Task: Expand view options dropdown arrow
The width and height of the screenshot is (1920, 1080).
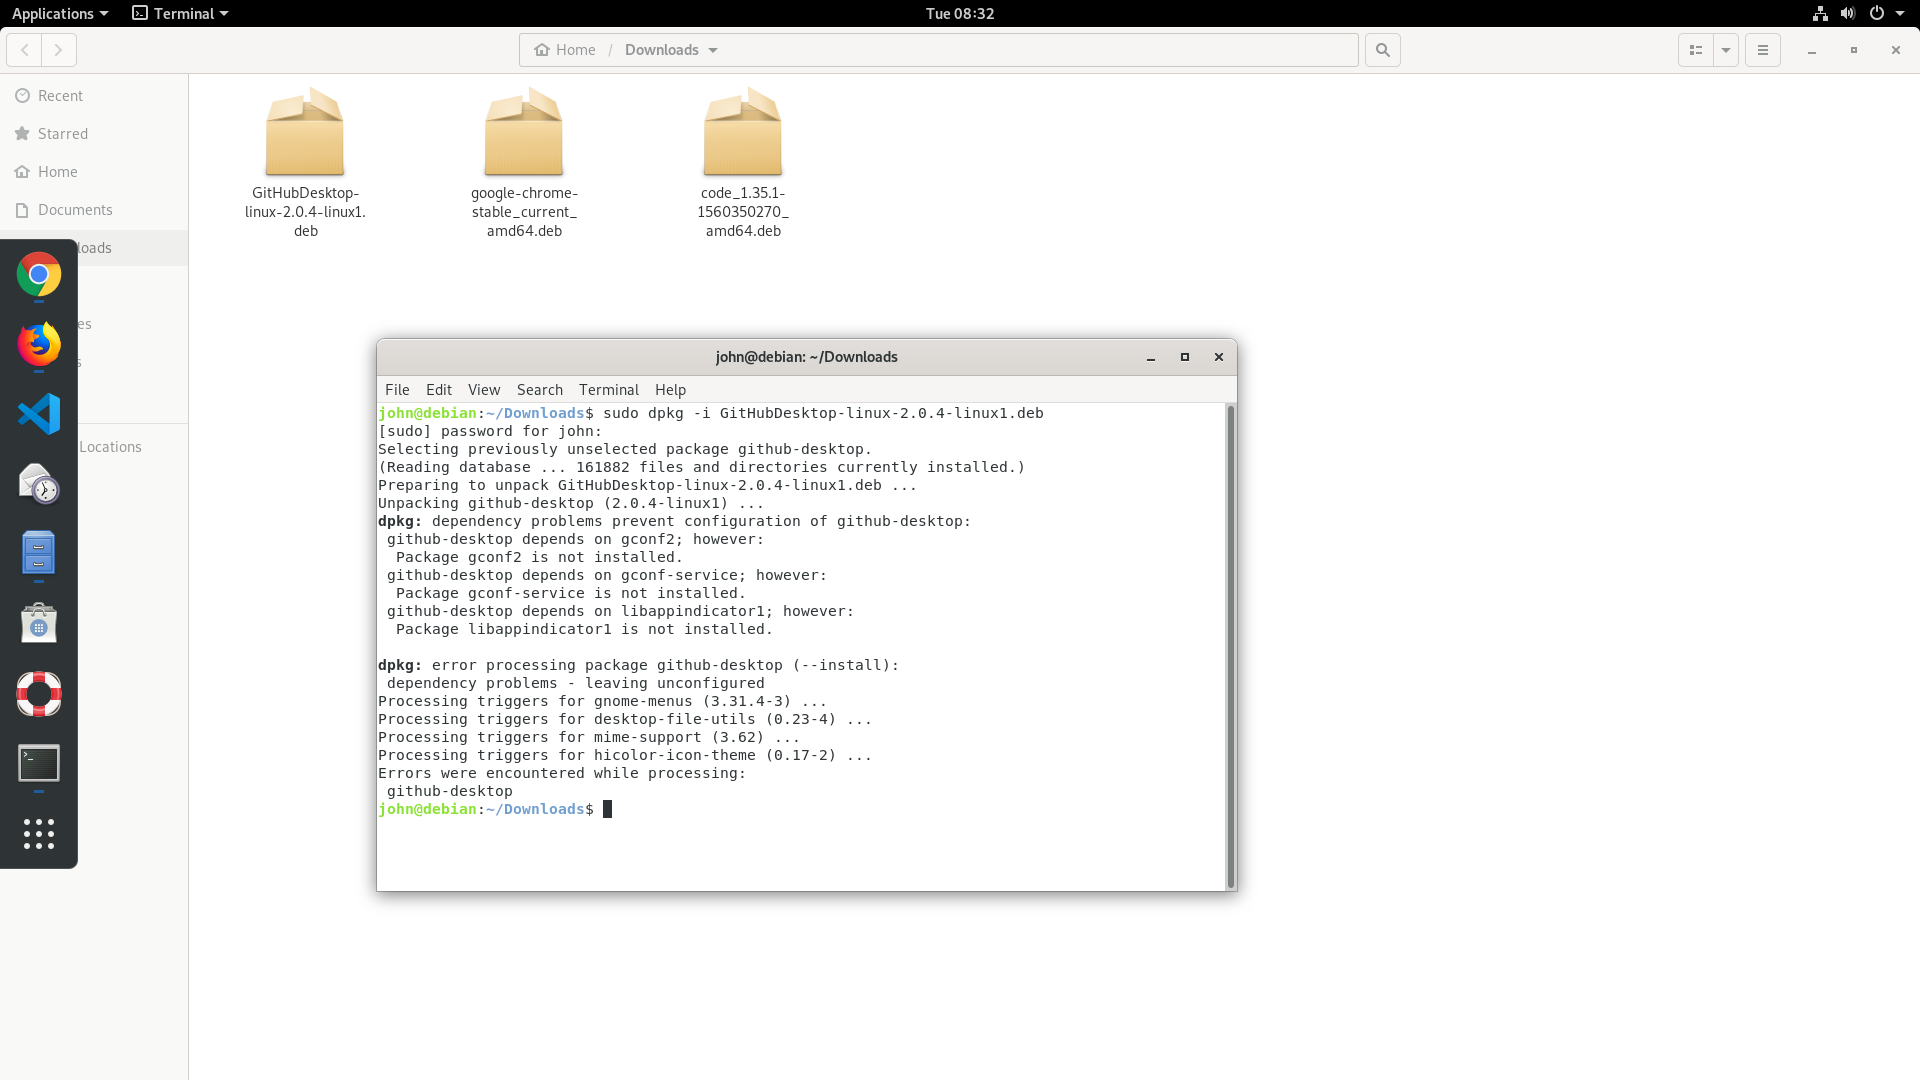Action: click(x=1726, y=50)
